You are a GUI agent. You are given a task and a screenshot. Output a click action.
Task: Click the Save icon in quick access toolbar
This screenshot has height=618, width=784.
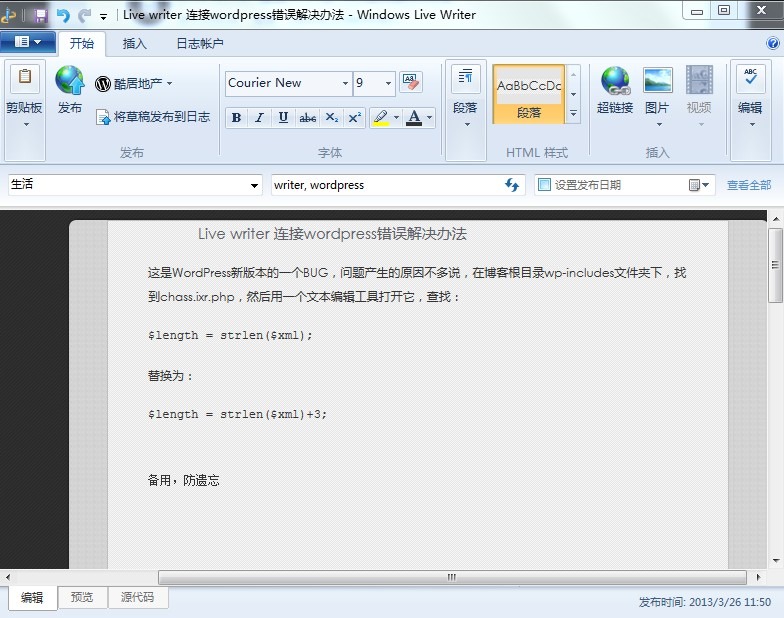39,15
